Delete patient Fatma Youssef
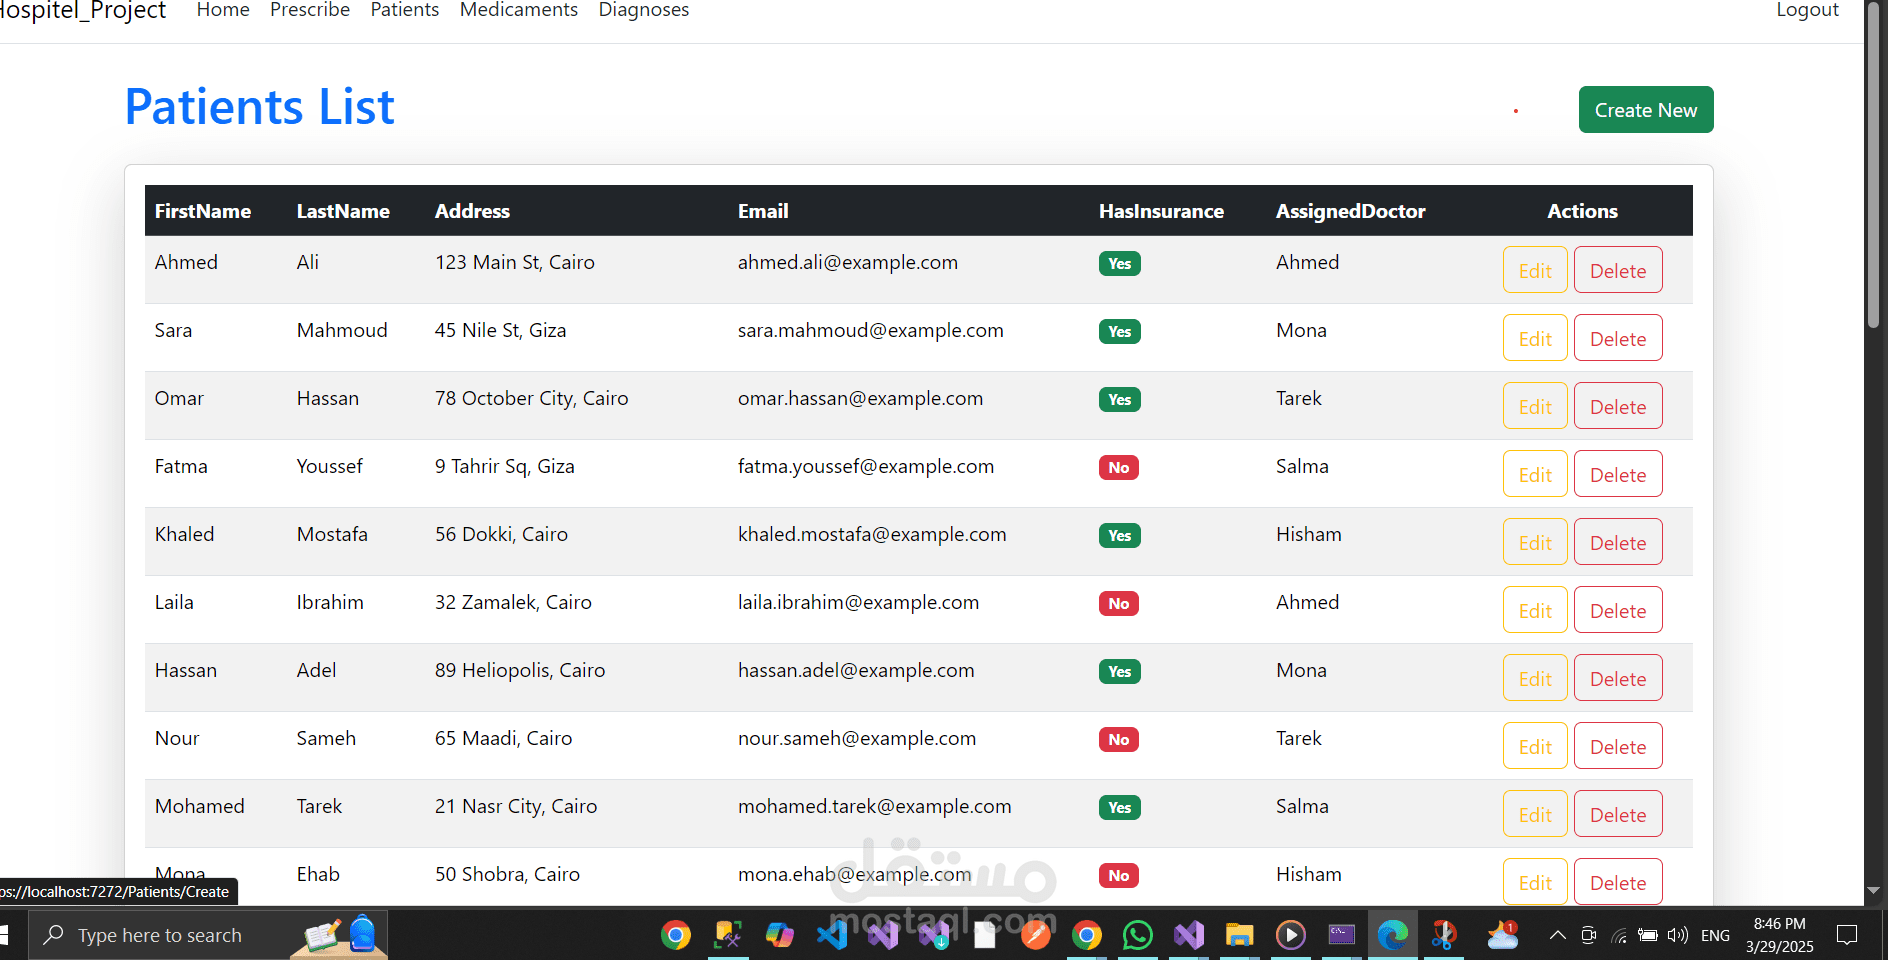This screenshot has width=1888, height=960. click(1618, 474)
